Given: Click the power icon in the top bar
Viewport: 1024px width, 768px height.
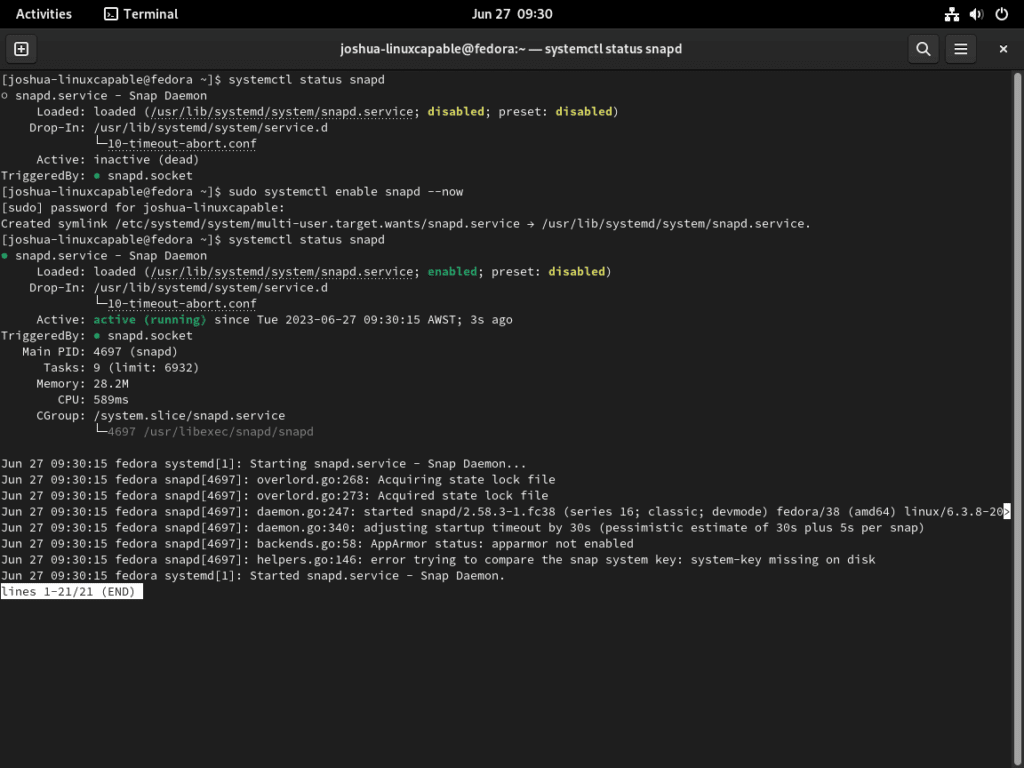Looking at the screenshot, I should [x=1003, y=14].
